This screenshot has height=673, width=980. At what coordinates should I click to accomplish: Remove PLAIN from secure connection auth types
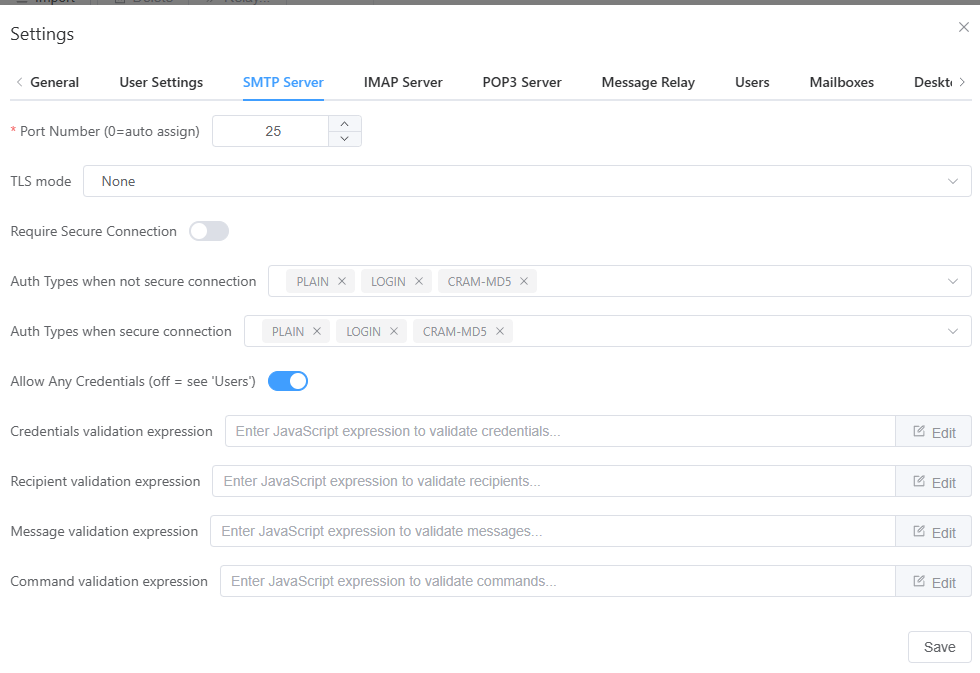(317, 331)
